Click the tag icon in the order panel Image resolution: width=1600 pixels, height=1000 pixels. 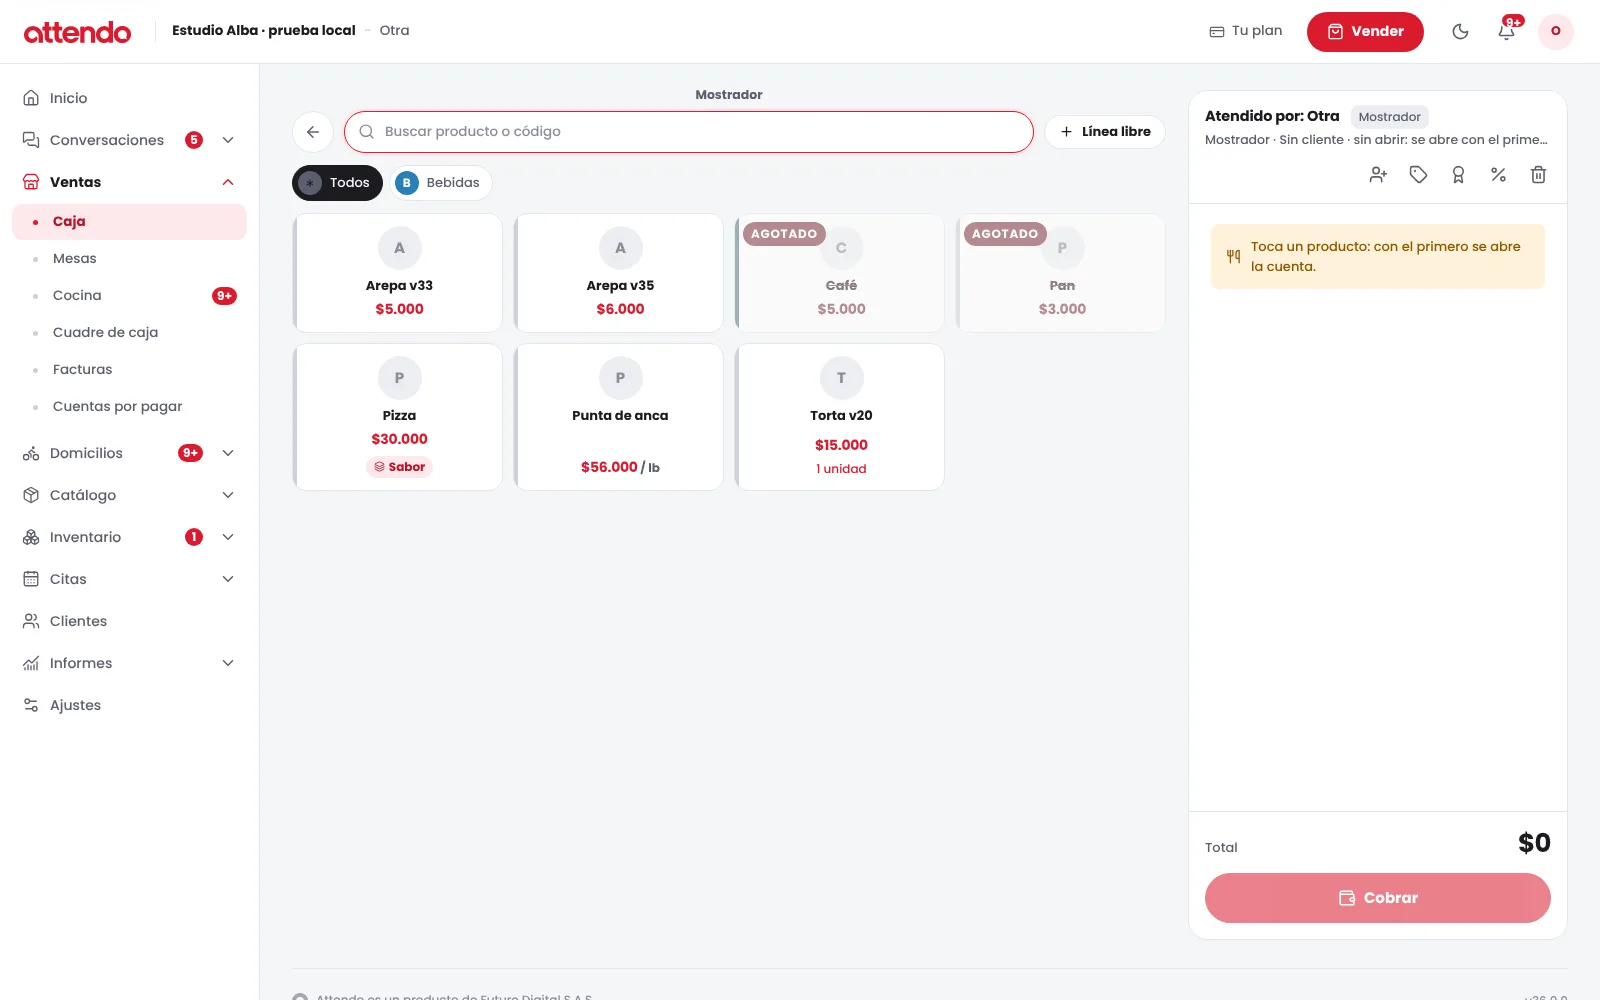[x=1418, y=175]
